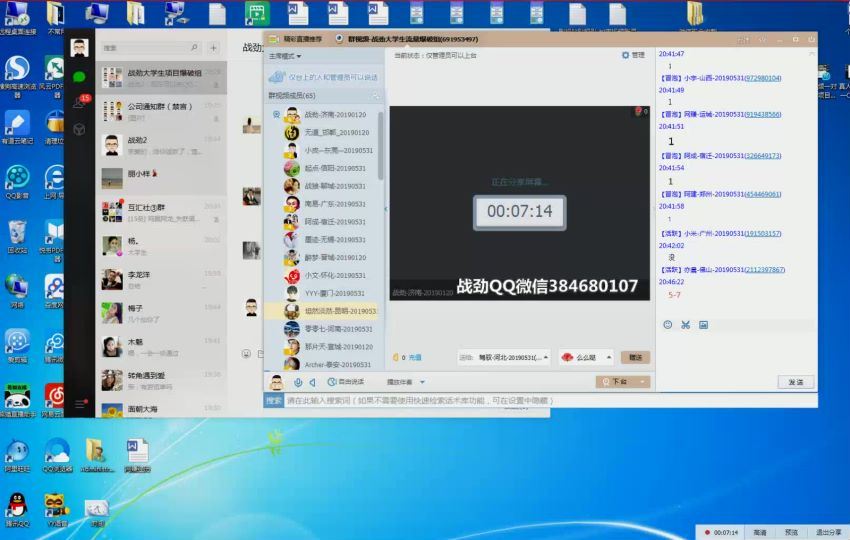Viewport: 850px width, 540px height.
Task: Open WeChat chat 公司通知群（禁言）
Action: point(161,111)
